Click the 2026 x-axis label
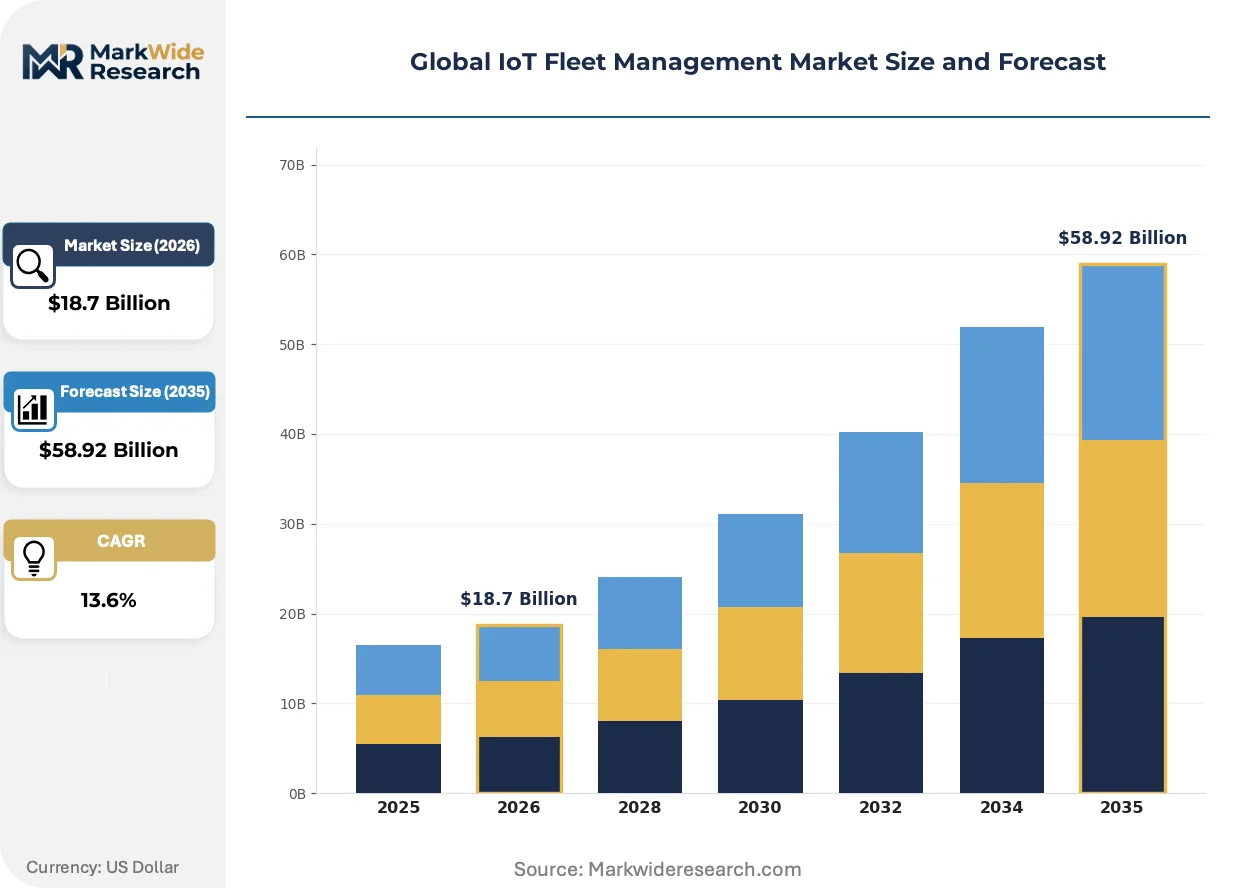 click(x=518, y=808)
